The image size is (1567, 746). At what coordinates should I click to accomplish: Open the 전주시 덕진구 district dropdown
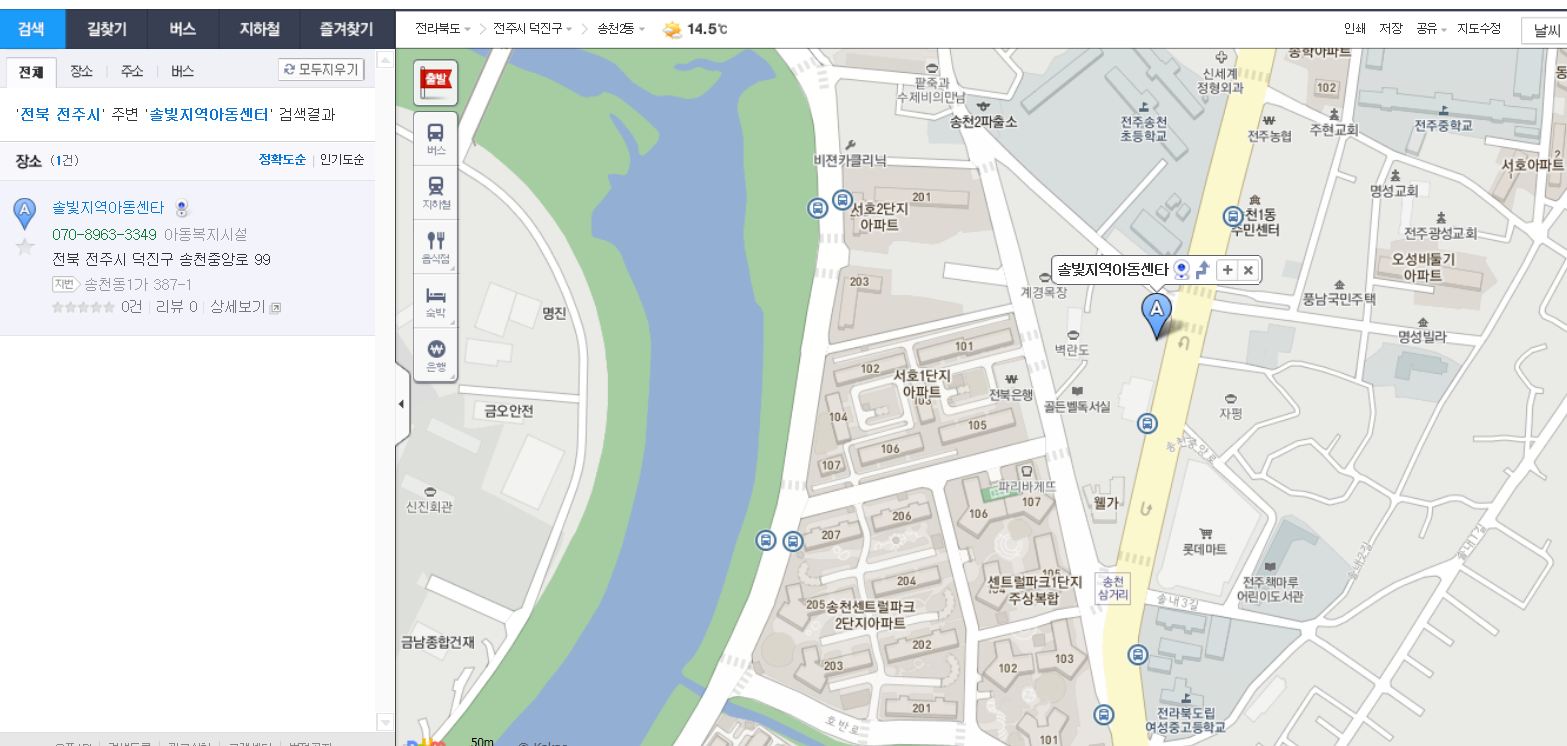[532, 30]
